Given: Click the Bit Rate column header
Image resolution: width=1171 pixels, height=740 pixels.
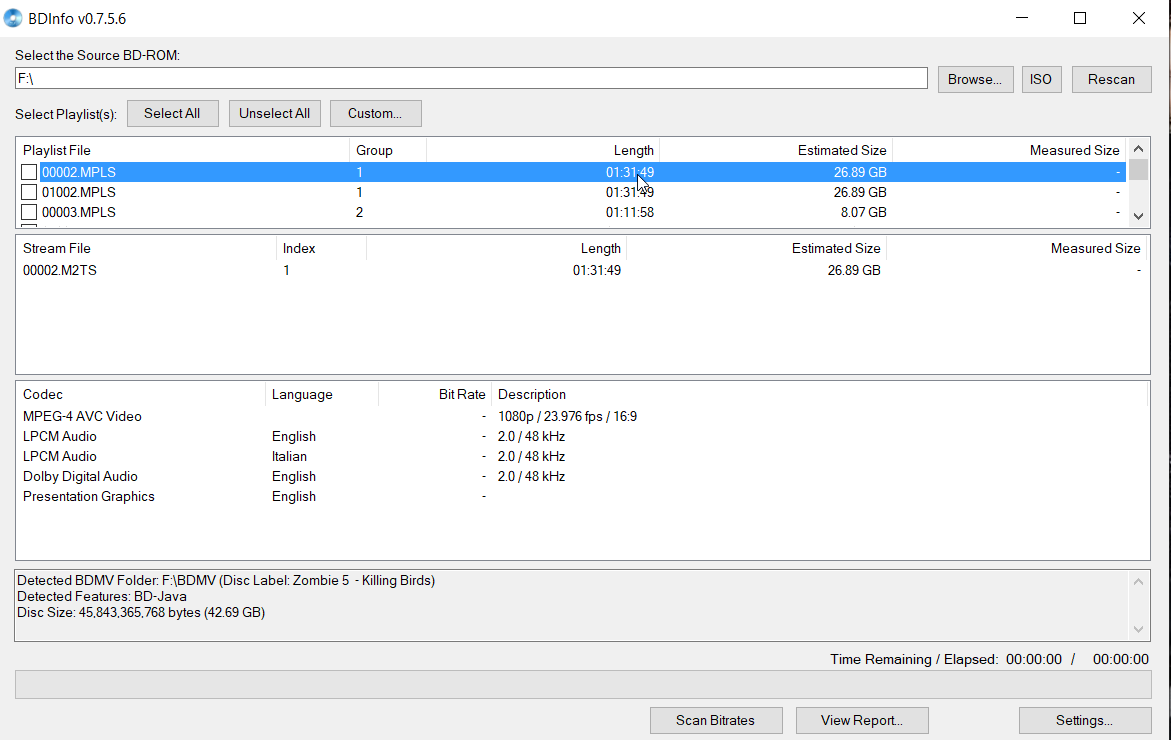Looking at the screenshot, I should pyautogui.click(x=435, y=394).
